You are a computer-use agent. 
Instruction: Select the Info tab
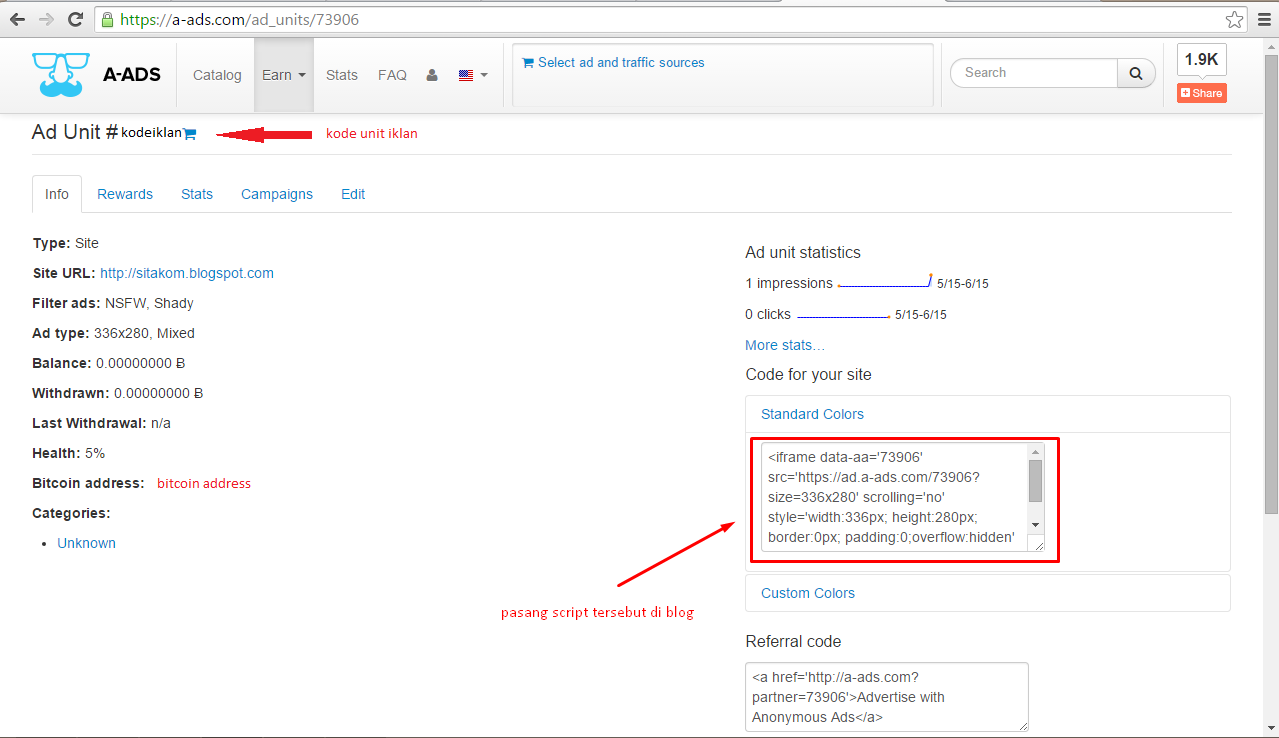[57, 194]
